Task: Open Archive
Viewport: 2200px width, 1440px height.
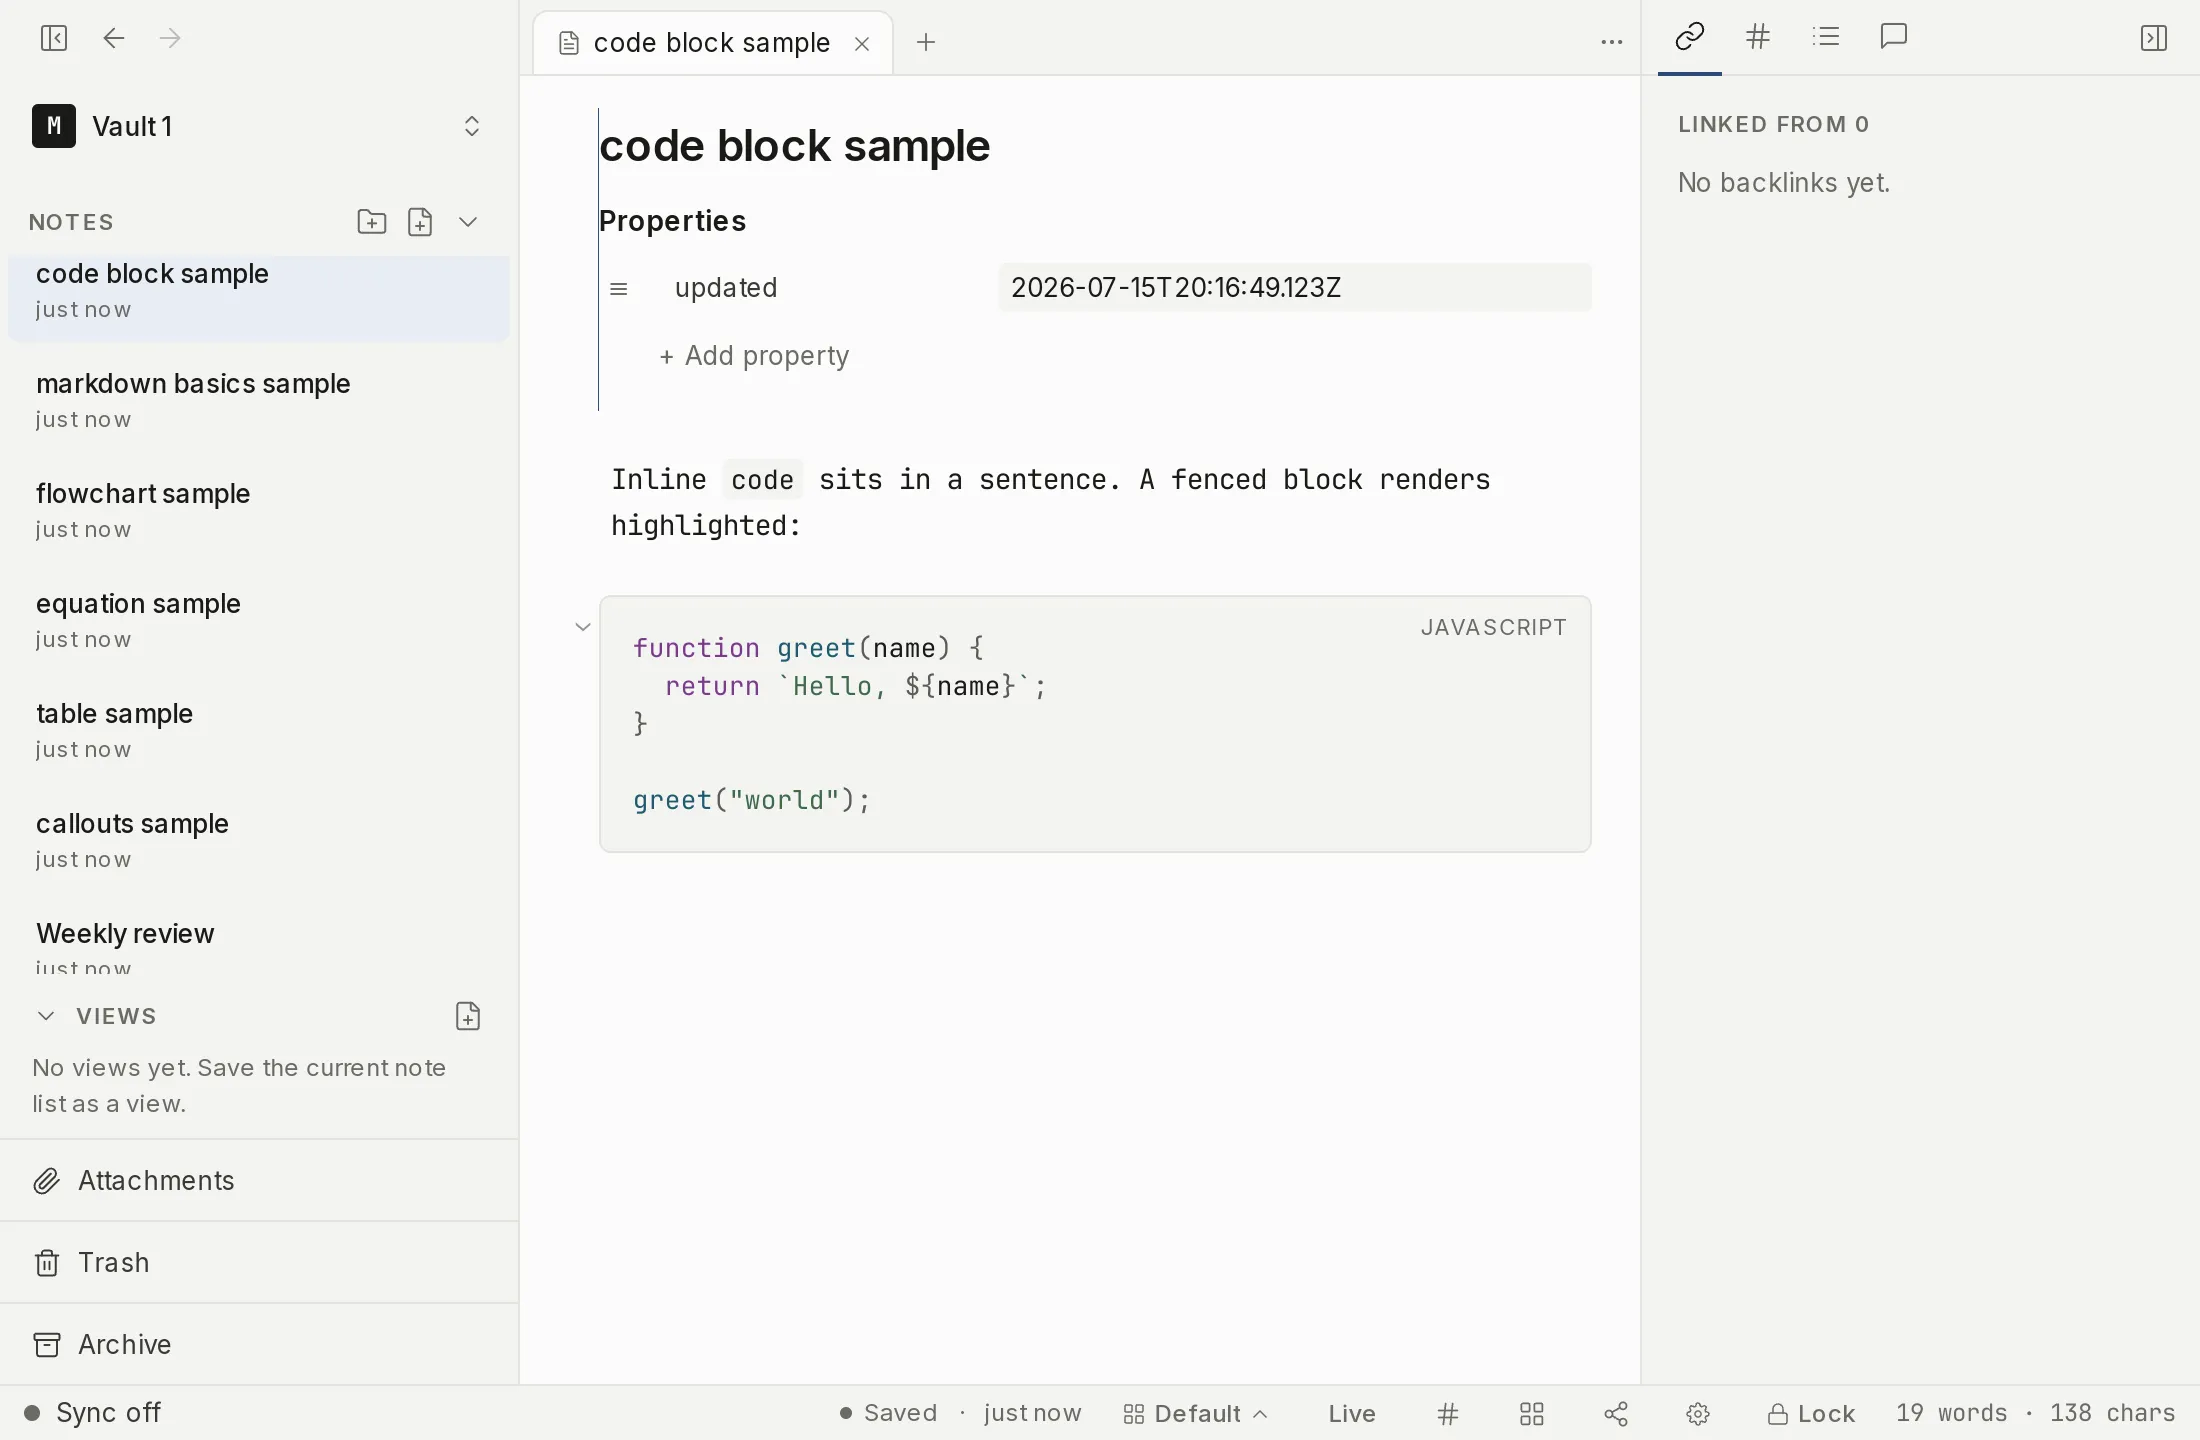Action: coord(259,1345)
